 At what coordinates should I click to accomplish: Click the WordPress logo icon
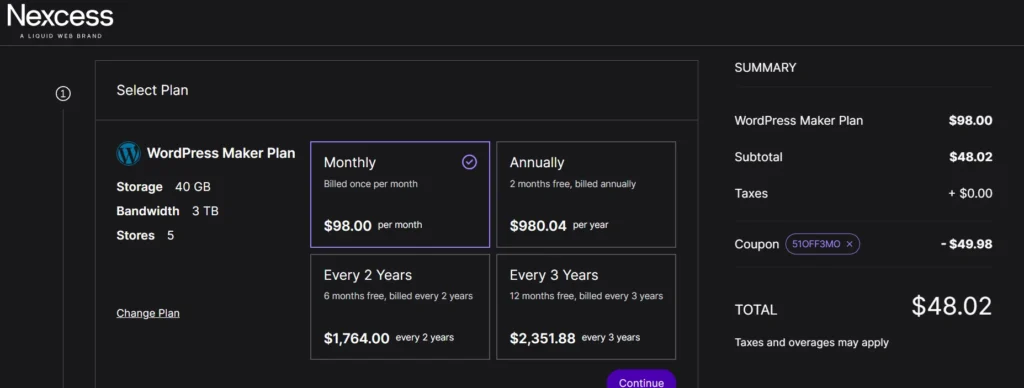click(x=129, y=154)
